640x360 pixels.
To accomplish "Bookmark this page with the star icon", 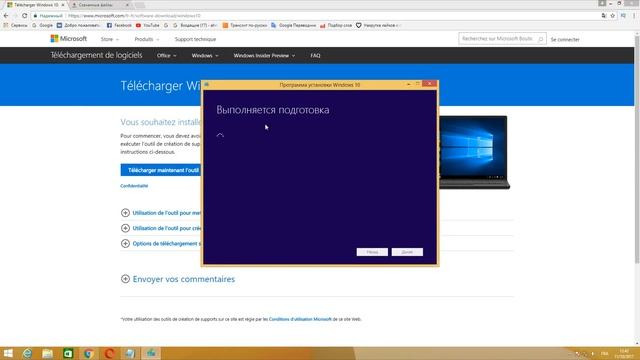I will click(613, 16).
